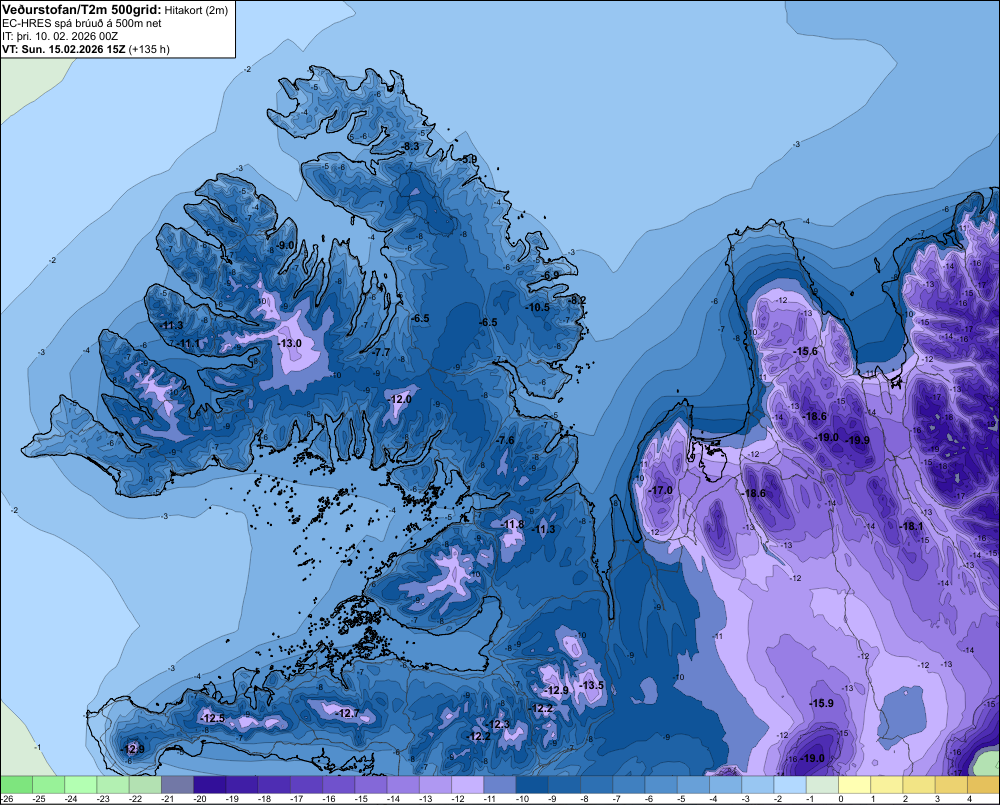Click the -15.6 temperature label
The height and width of the screenshot is (805, 1000).
[x=805, y=351]
